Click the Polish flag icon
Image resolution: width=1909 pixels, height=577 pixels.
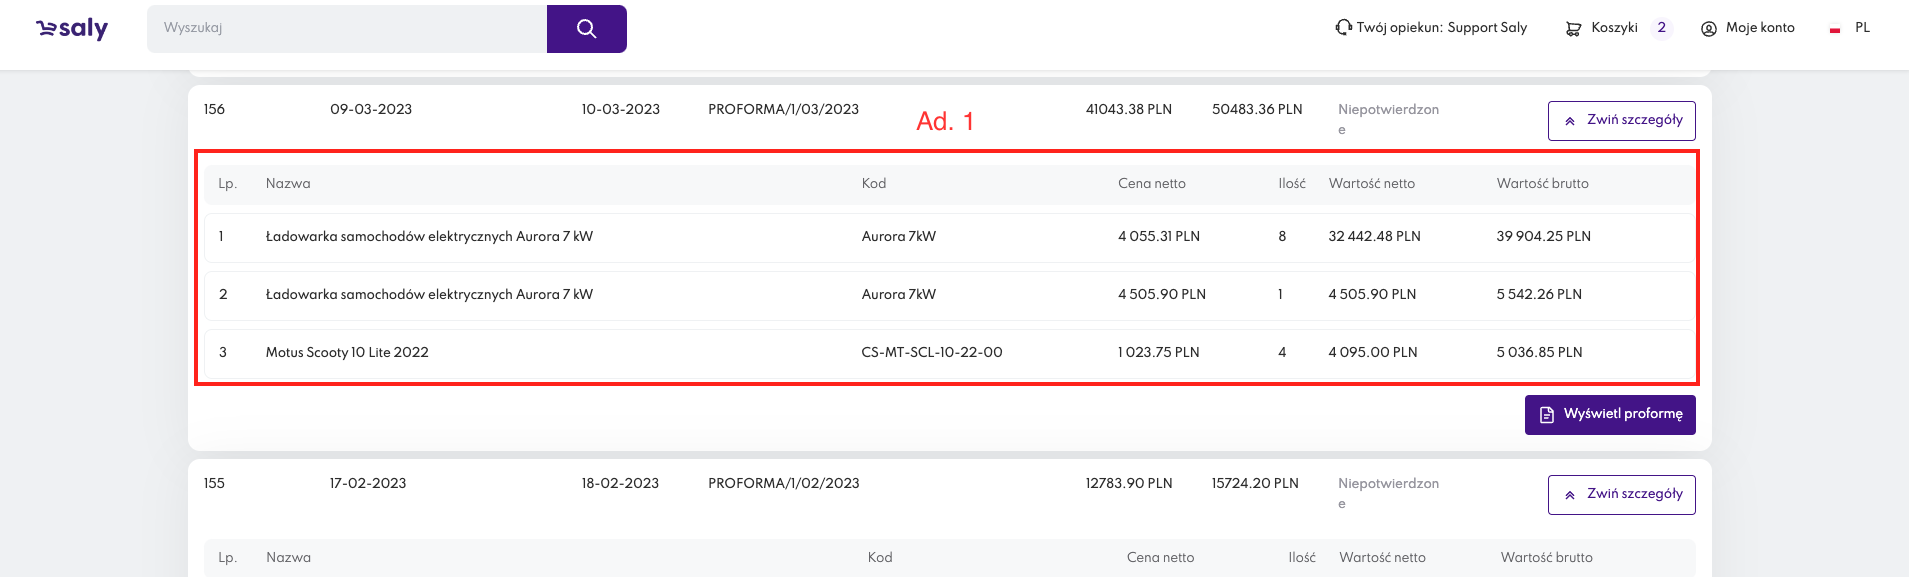point(1835,30)
